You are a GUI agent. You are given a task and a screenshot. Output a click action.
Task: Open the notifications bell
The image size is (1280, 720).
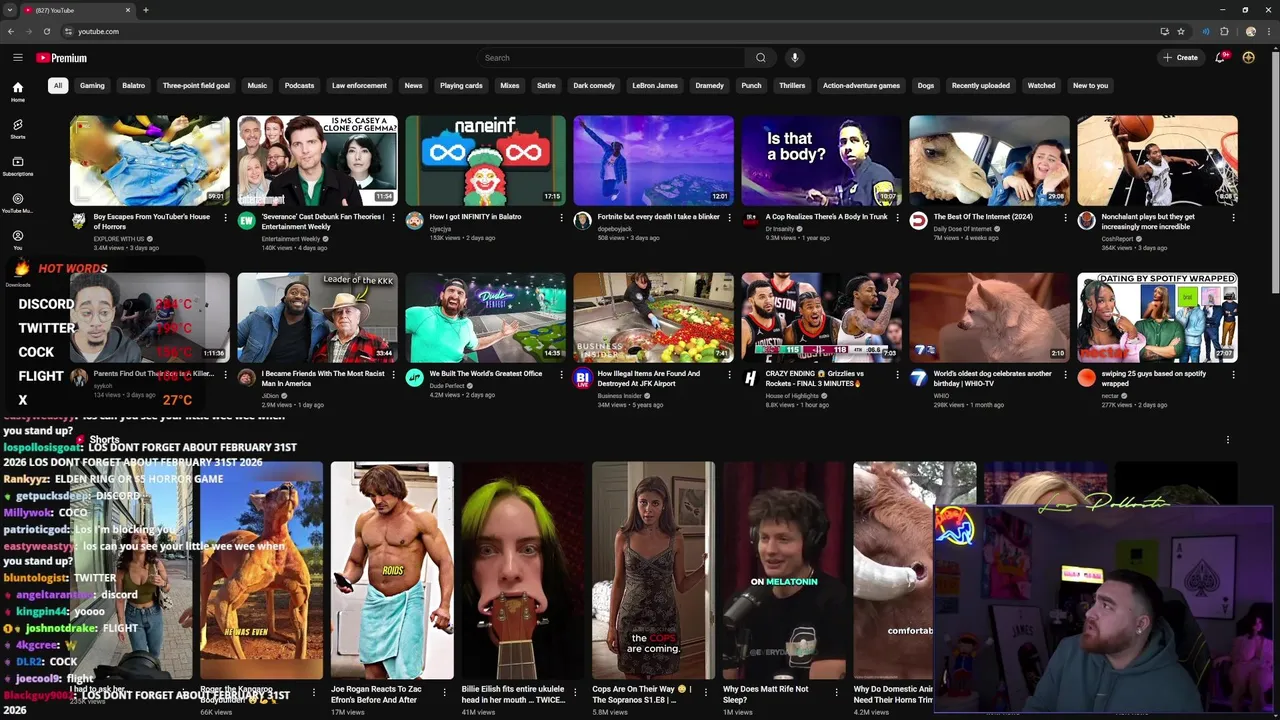coord(1220,58)
